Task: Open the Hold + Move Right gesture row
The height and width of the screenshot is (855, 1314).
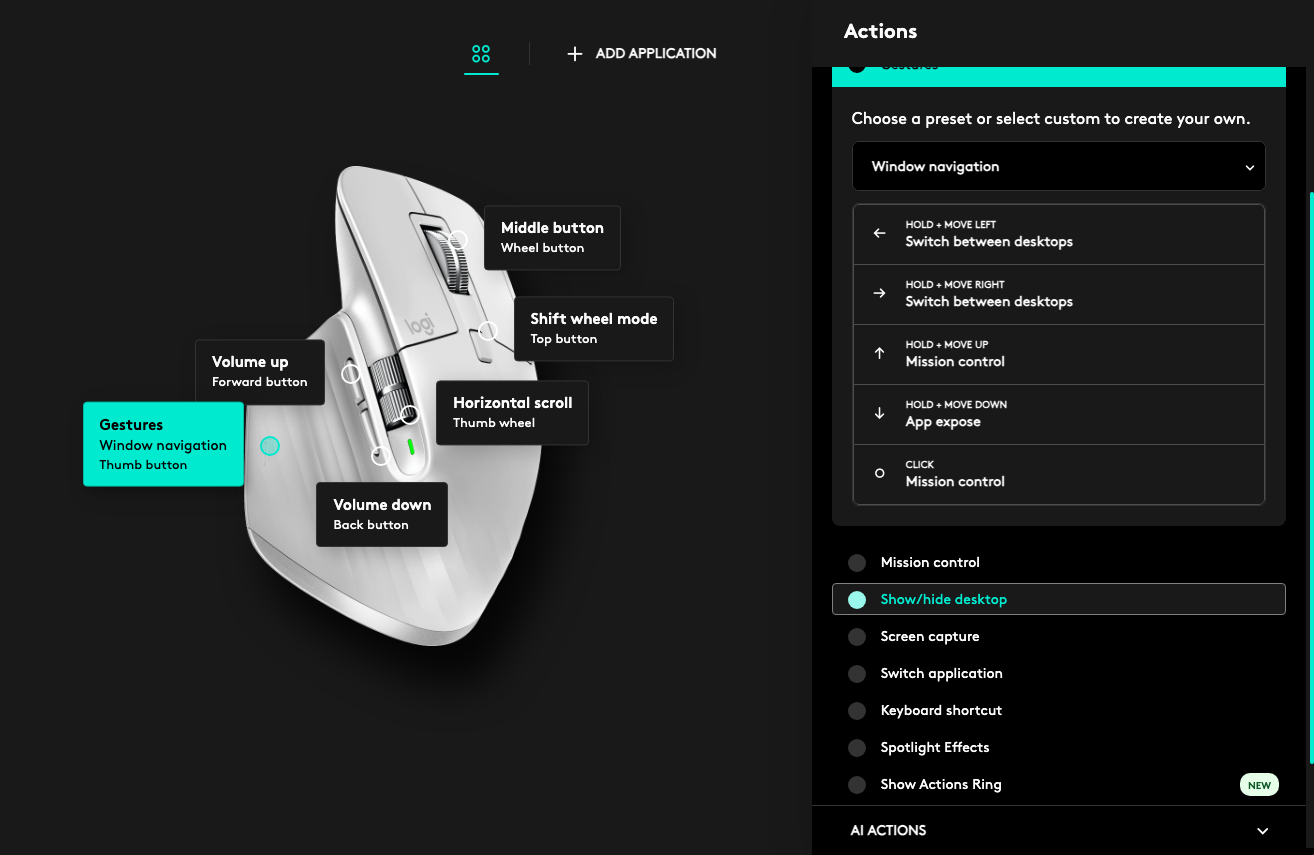Action: tap(1059, 295)
